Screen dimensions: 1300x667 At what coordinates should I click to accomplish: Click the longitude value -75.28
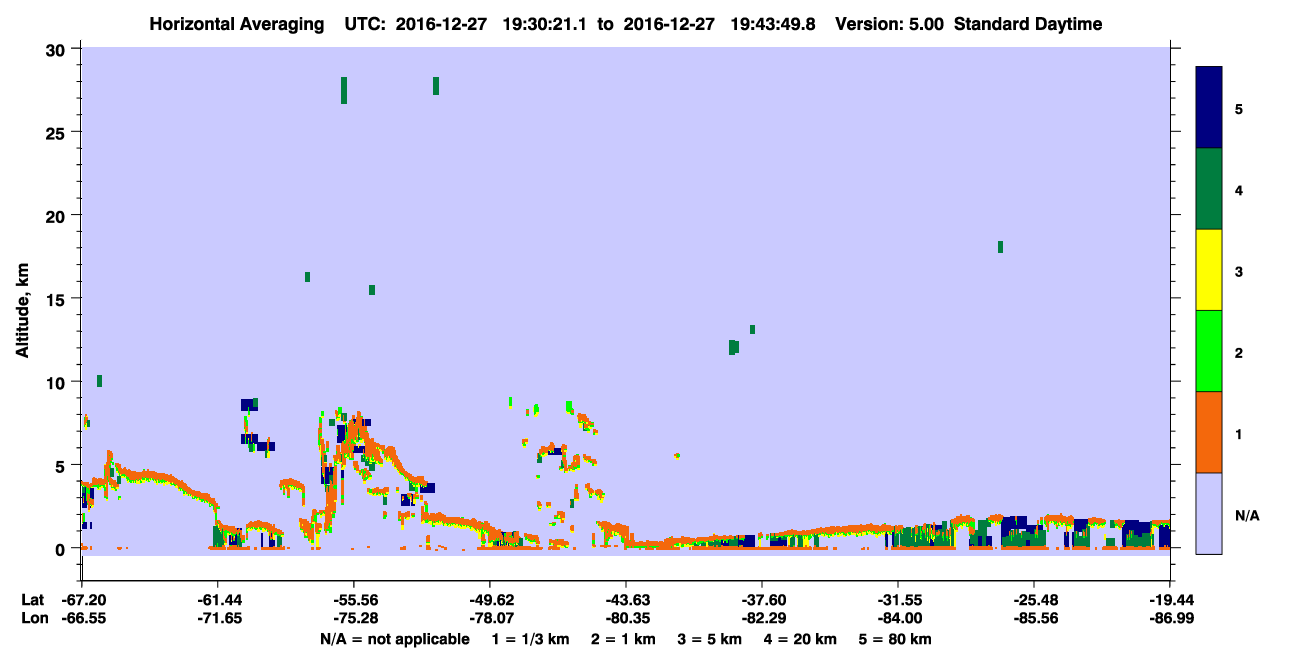click(x=354, y=619)
